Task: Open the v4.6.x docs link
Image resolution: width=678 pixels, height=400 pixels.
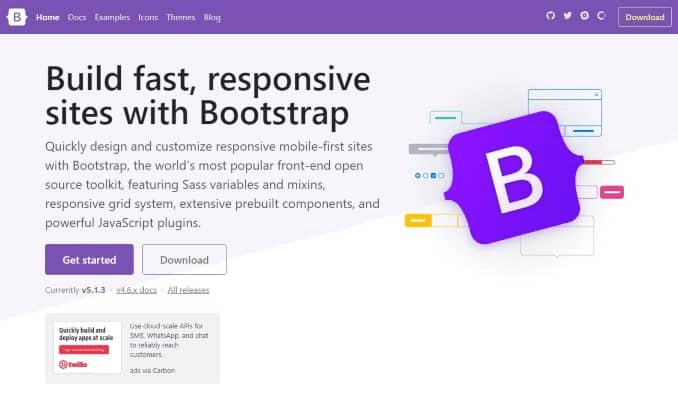Action: pyautogui.click(x=137, y=290)
